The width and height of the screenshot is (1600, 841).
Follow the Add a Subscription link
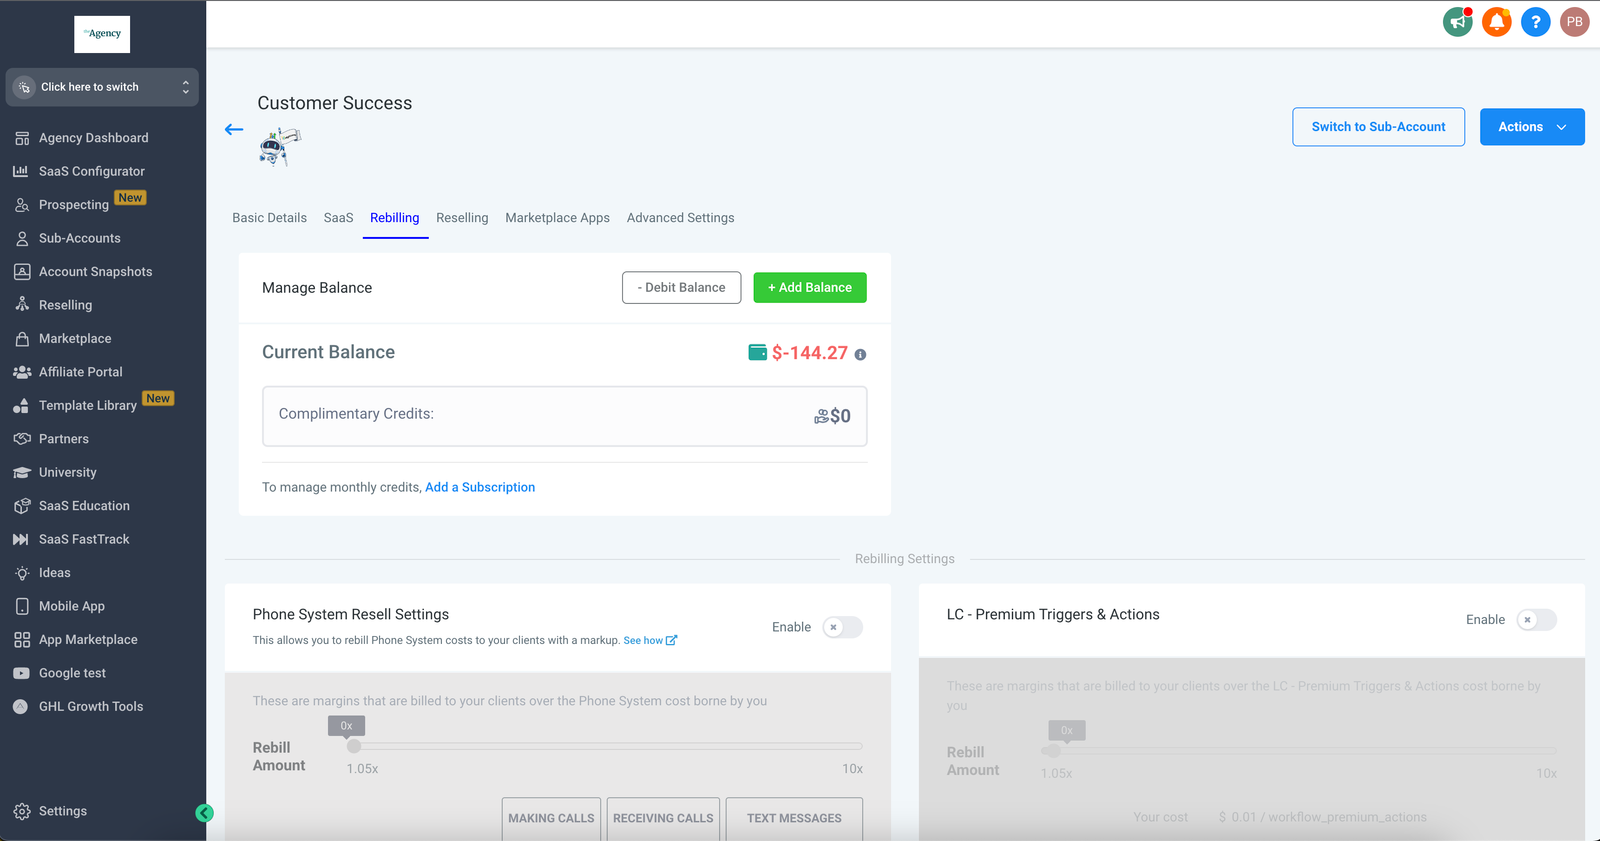coord(480,487)
